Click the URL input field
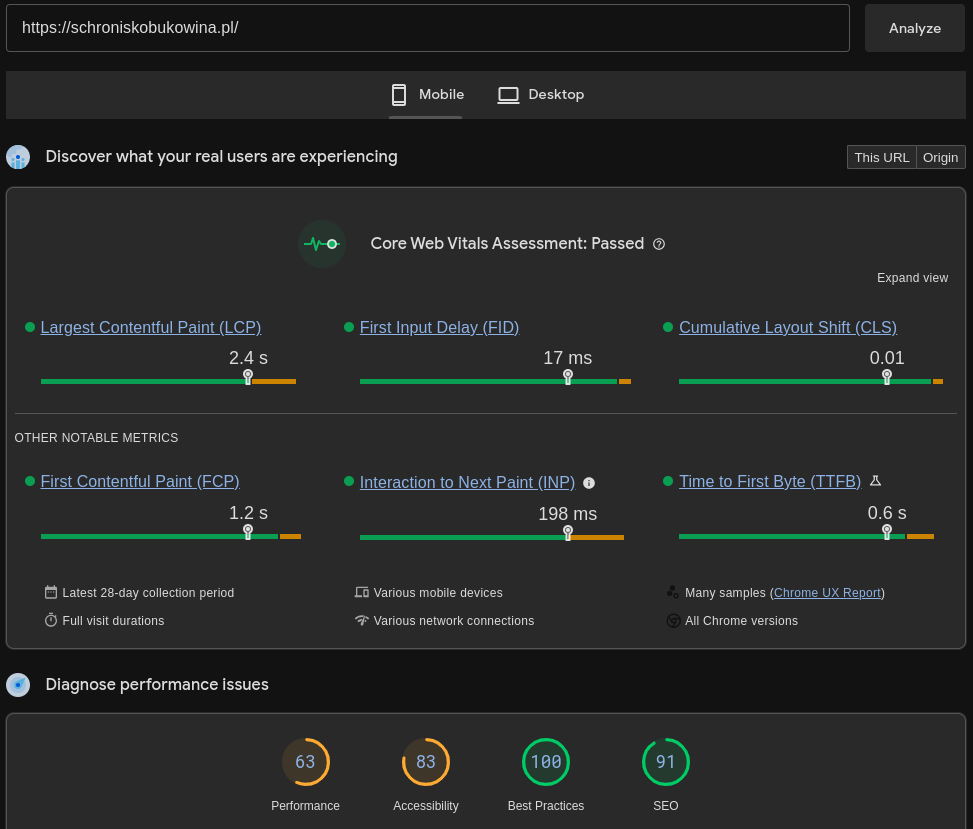This screenshot has width=973, height=829. [x=427, y=28]
